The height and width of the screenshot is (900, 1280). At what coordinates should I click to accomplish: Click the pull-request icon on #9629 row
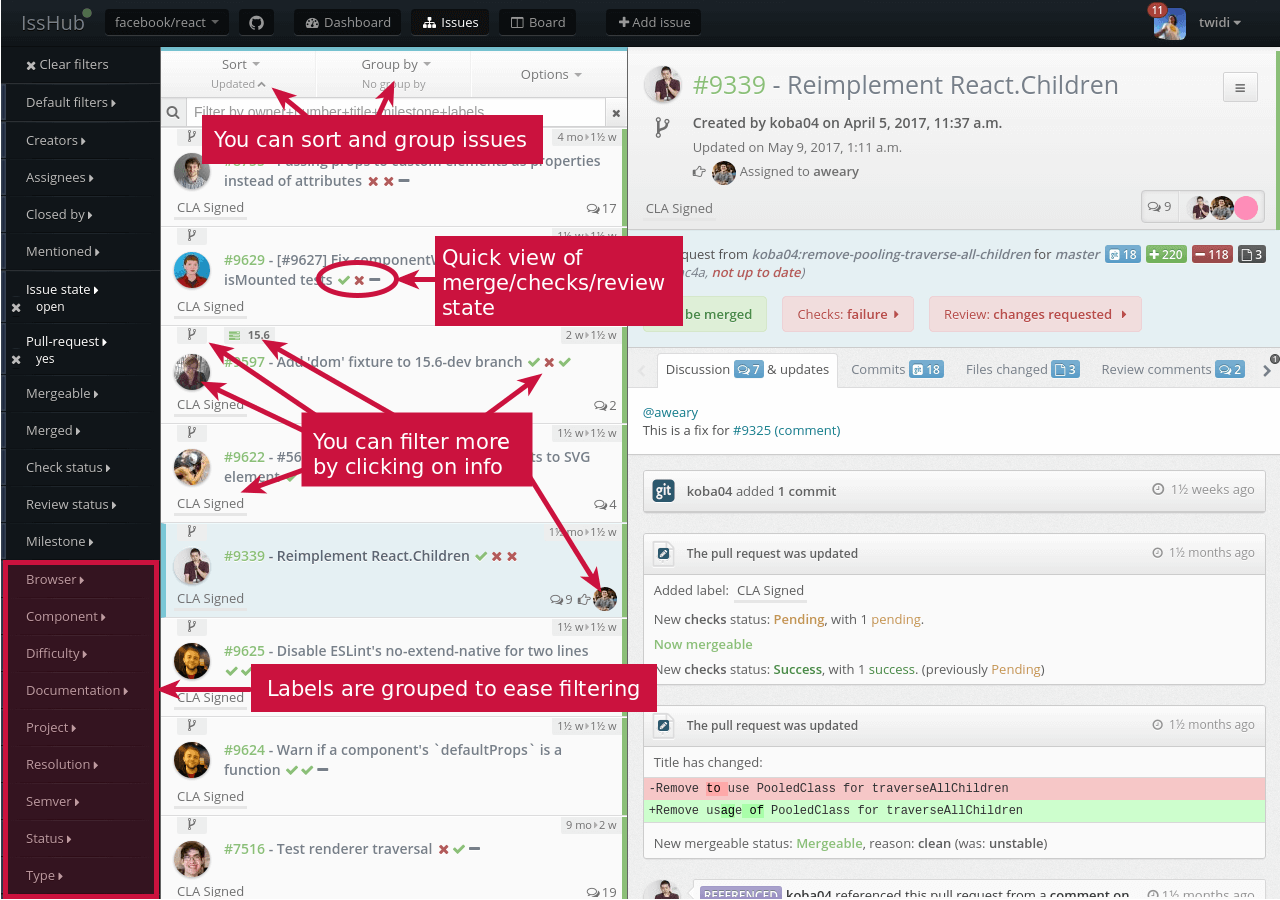pyautogui.click(x=191, y=235)
